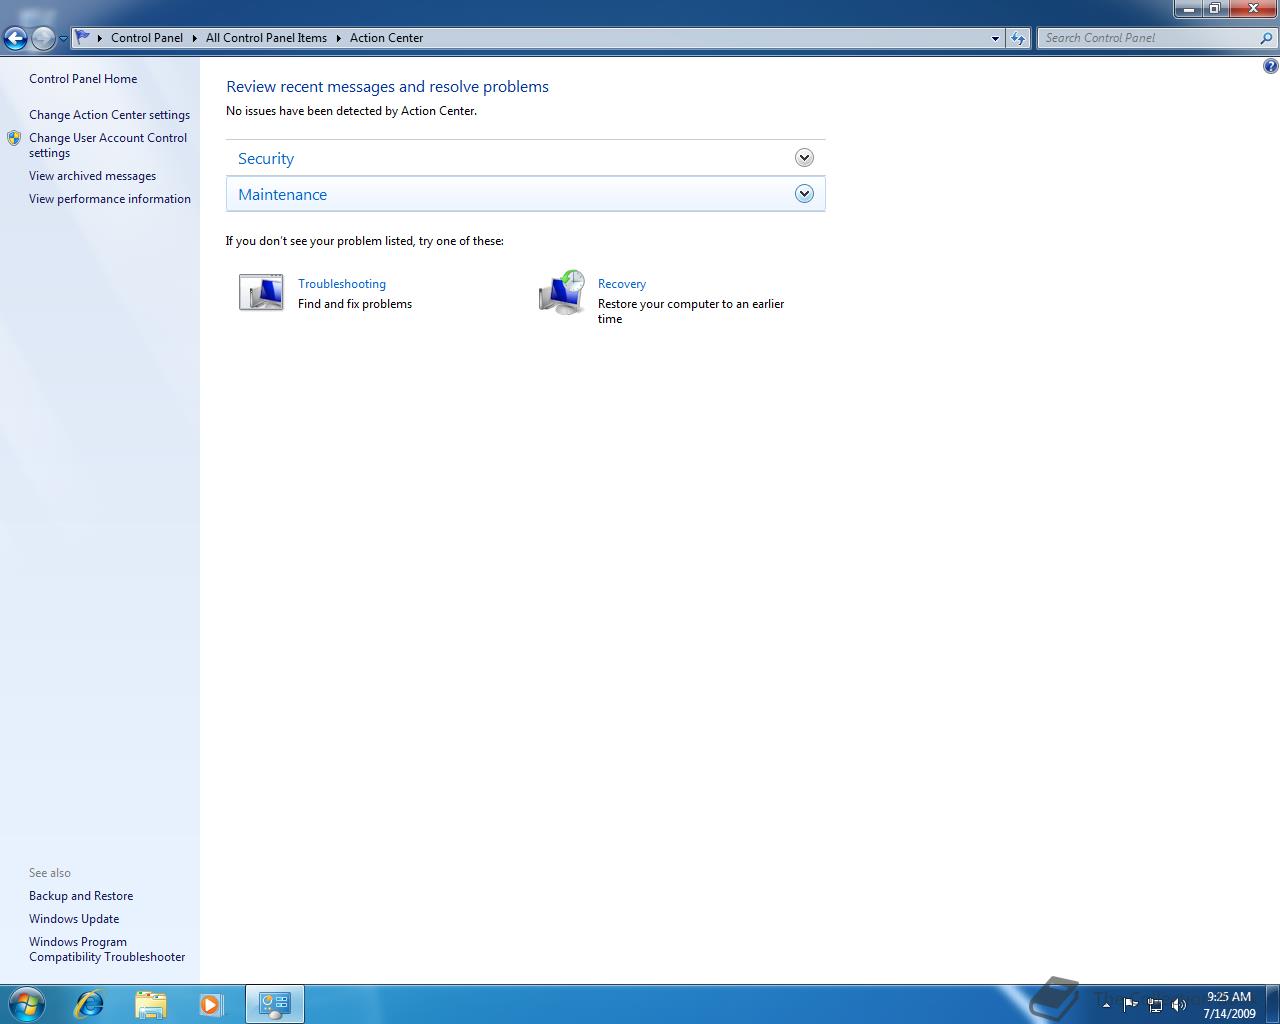
Task: Click the Show desktop button at taskbar end
Action: click(x=1273, y=1004)
